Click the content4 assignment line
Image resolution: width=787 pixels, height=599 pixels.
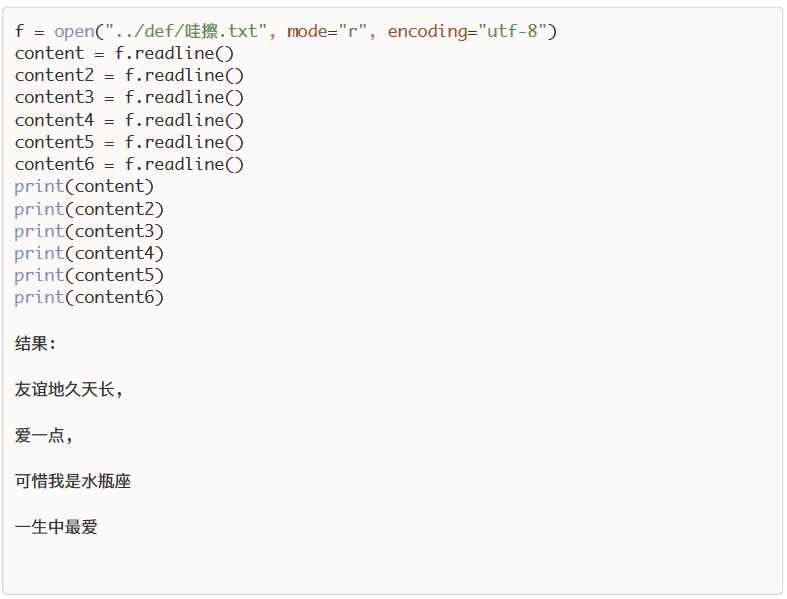(x=129, y=120)
